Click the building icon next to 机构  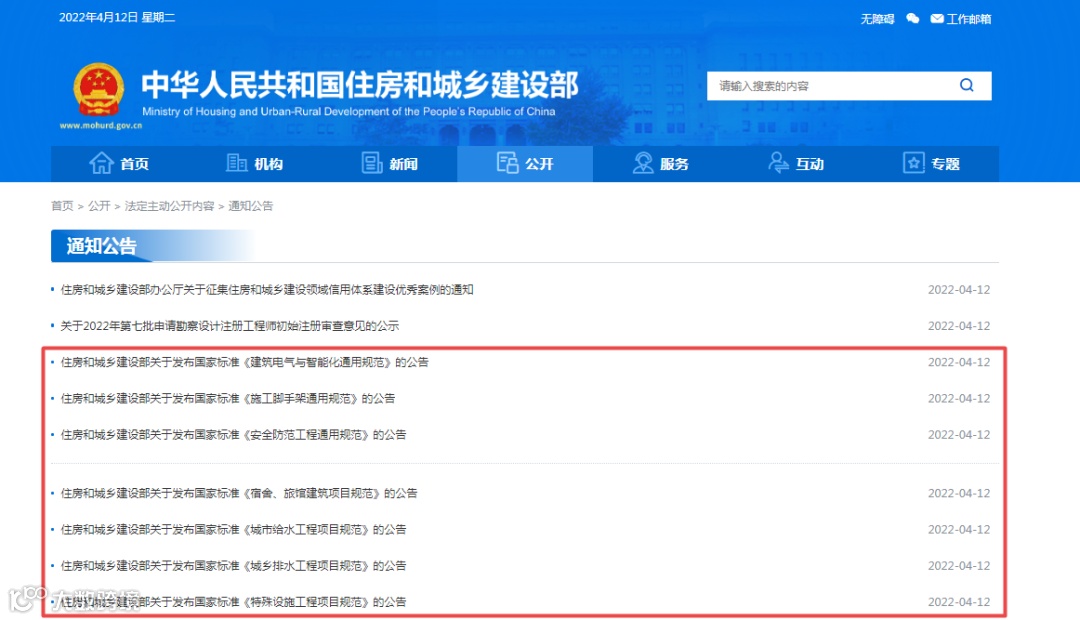point(236,163)
